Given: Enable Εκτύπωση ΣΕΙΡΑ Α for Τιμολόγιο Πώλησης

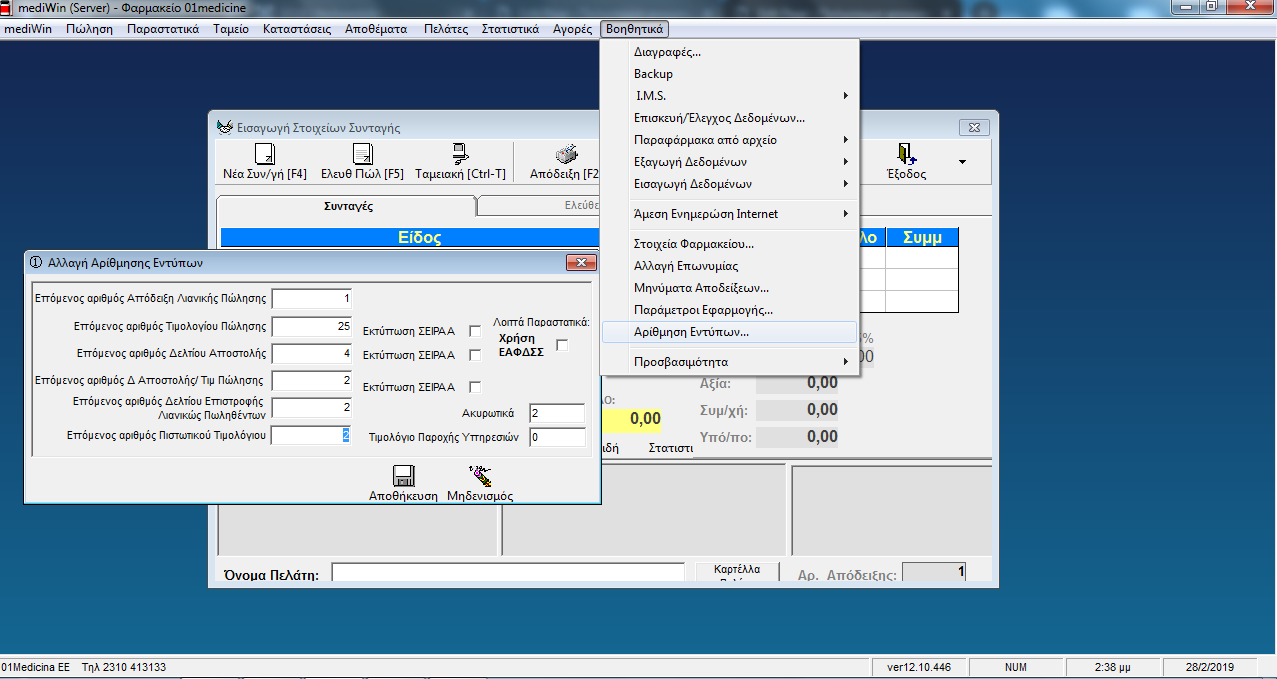Looking at the screenshot, I should pyautogui.click(x=475, y=331).
